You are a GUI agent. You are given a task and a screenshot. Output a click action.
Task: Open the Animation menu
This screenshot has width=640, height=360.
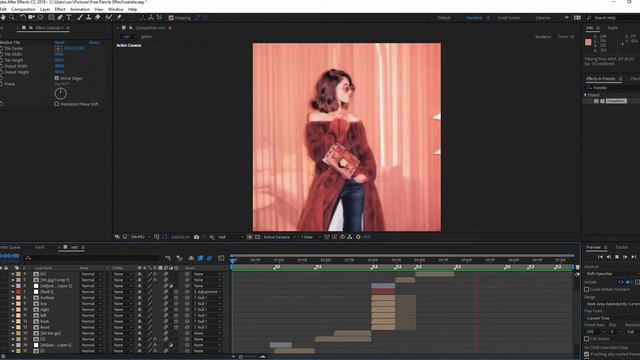80,9
